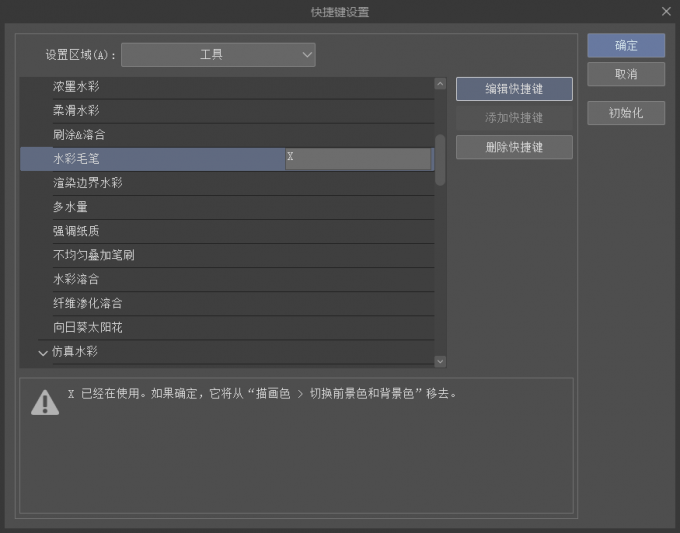Screen dimensions: 680x533
Task: Select the 仿真水彩 group label
Action: coord(75,352)
